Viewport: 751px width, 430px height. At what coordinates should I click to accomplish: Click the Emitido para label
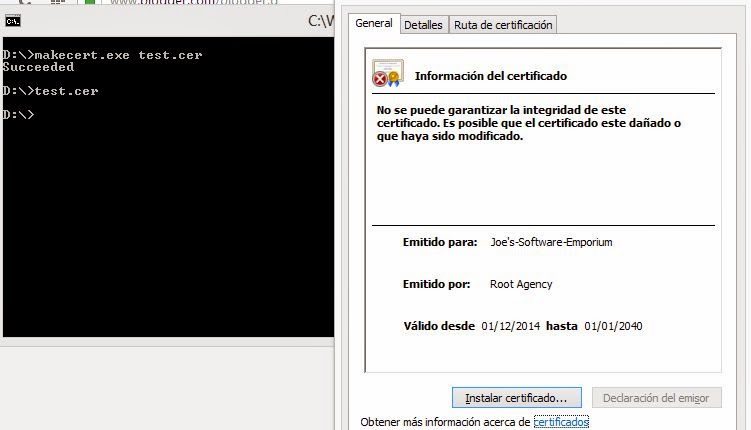click(x=440, y=242)
